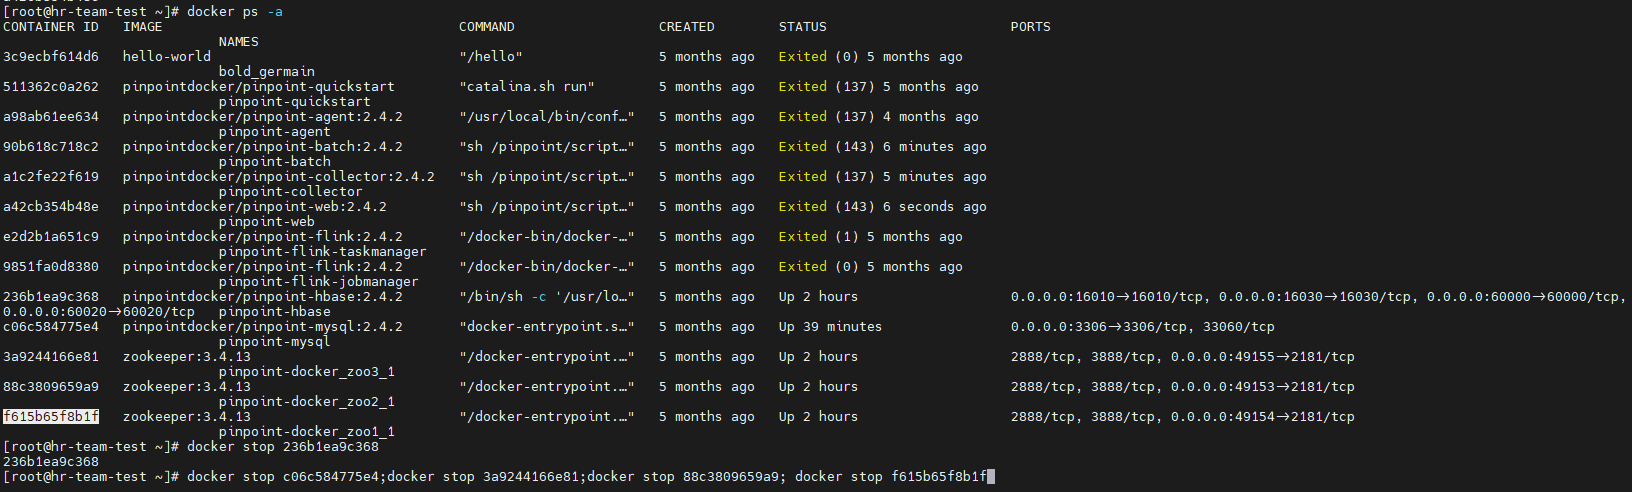Click "docker stop c06c584775e4" in the last line
This screenshot has height=492, width=1632.
(x=283, y=477)
